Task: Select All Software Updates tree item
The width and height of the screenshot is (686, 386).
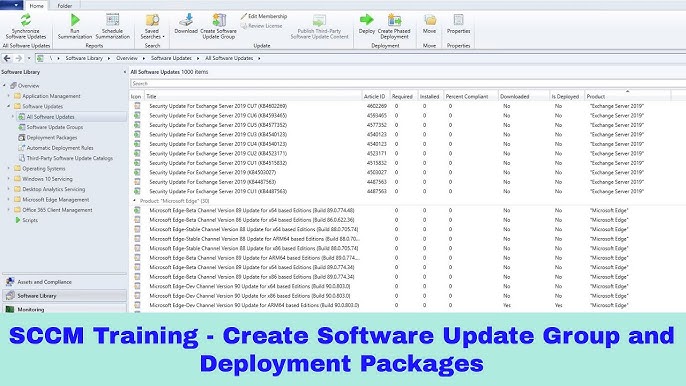Action: tap(50, 117)
